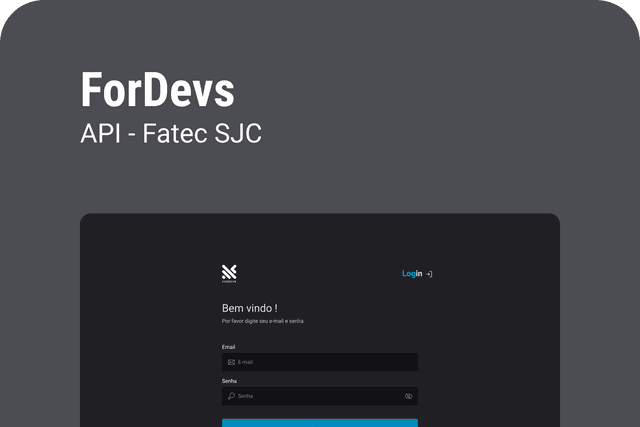The image size is (640, 427).
Task: Click the envelope icon in the Email field
Action: click(231, 362)
